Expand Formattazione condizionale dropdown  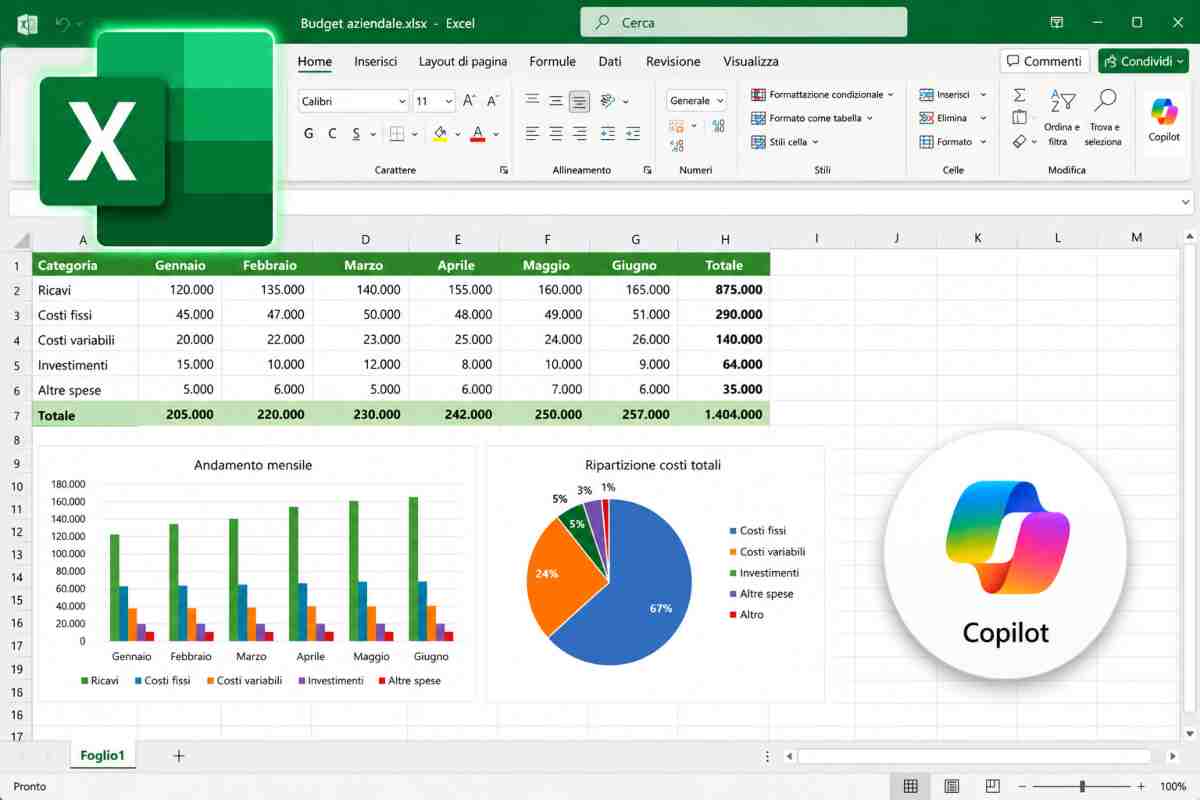pyautogui.click(x=825, y=94)
